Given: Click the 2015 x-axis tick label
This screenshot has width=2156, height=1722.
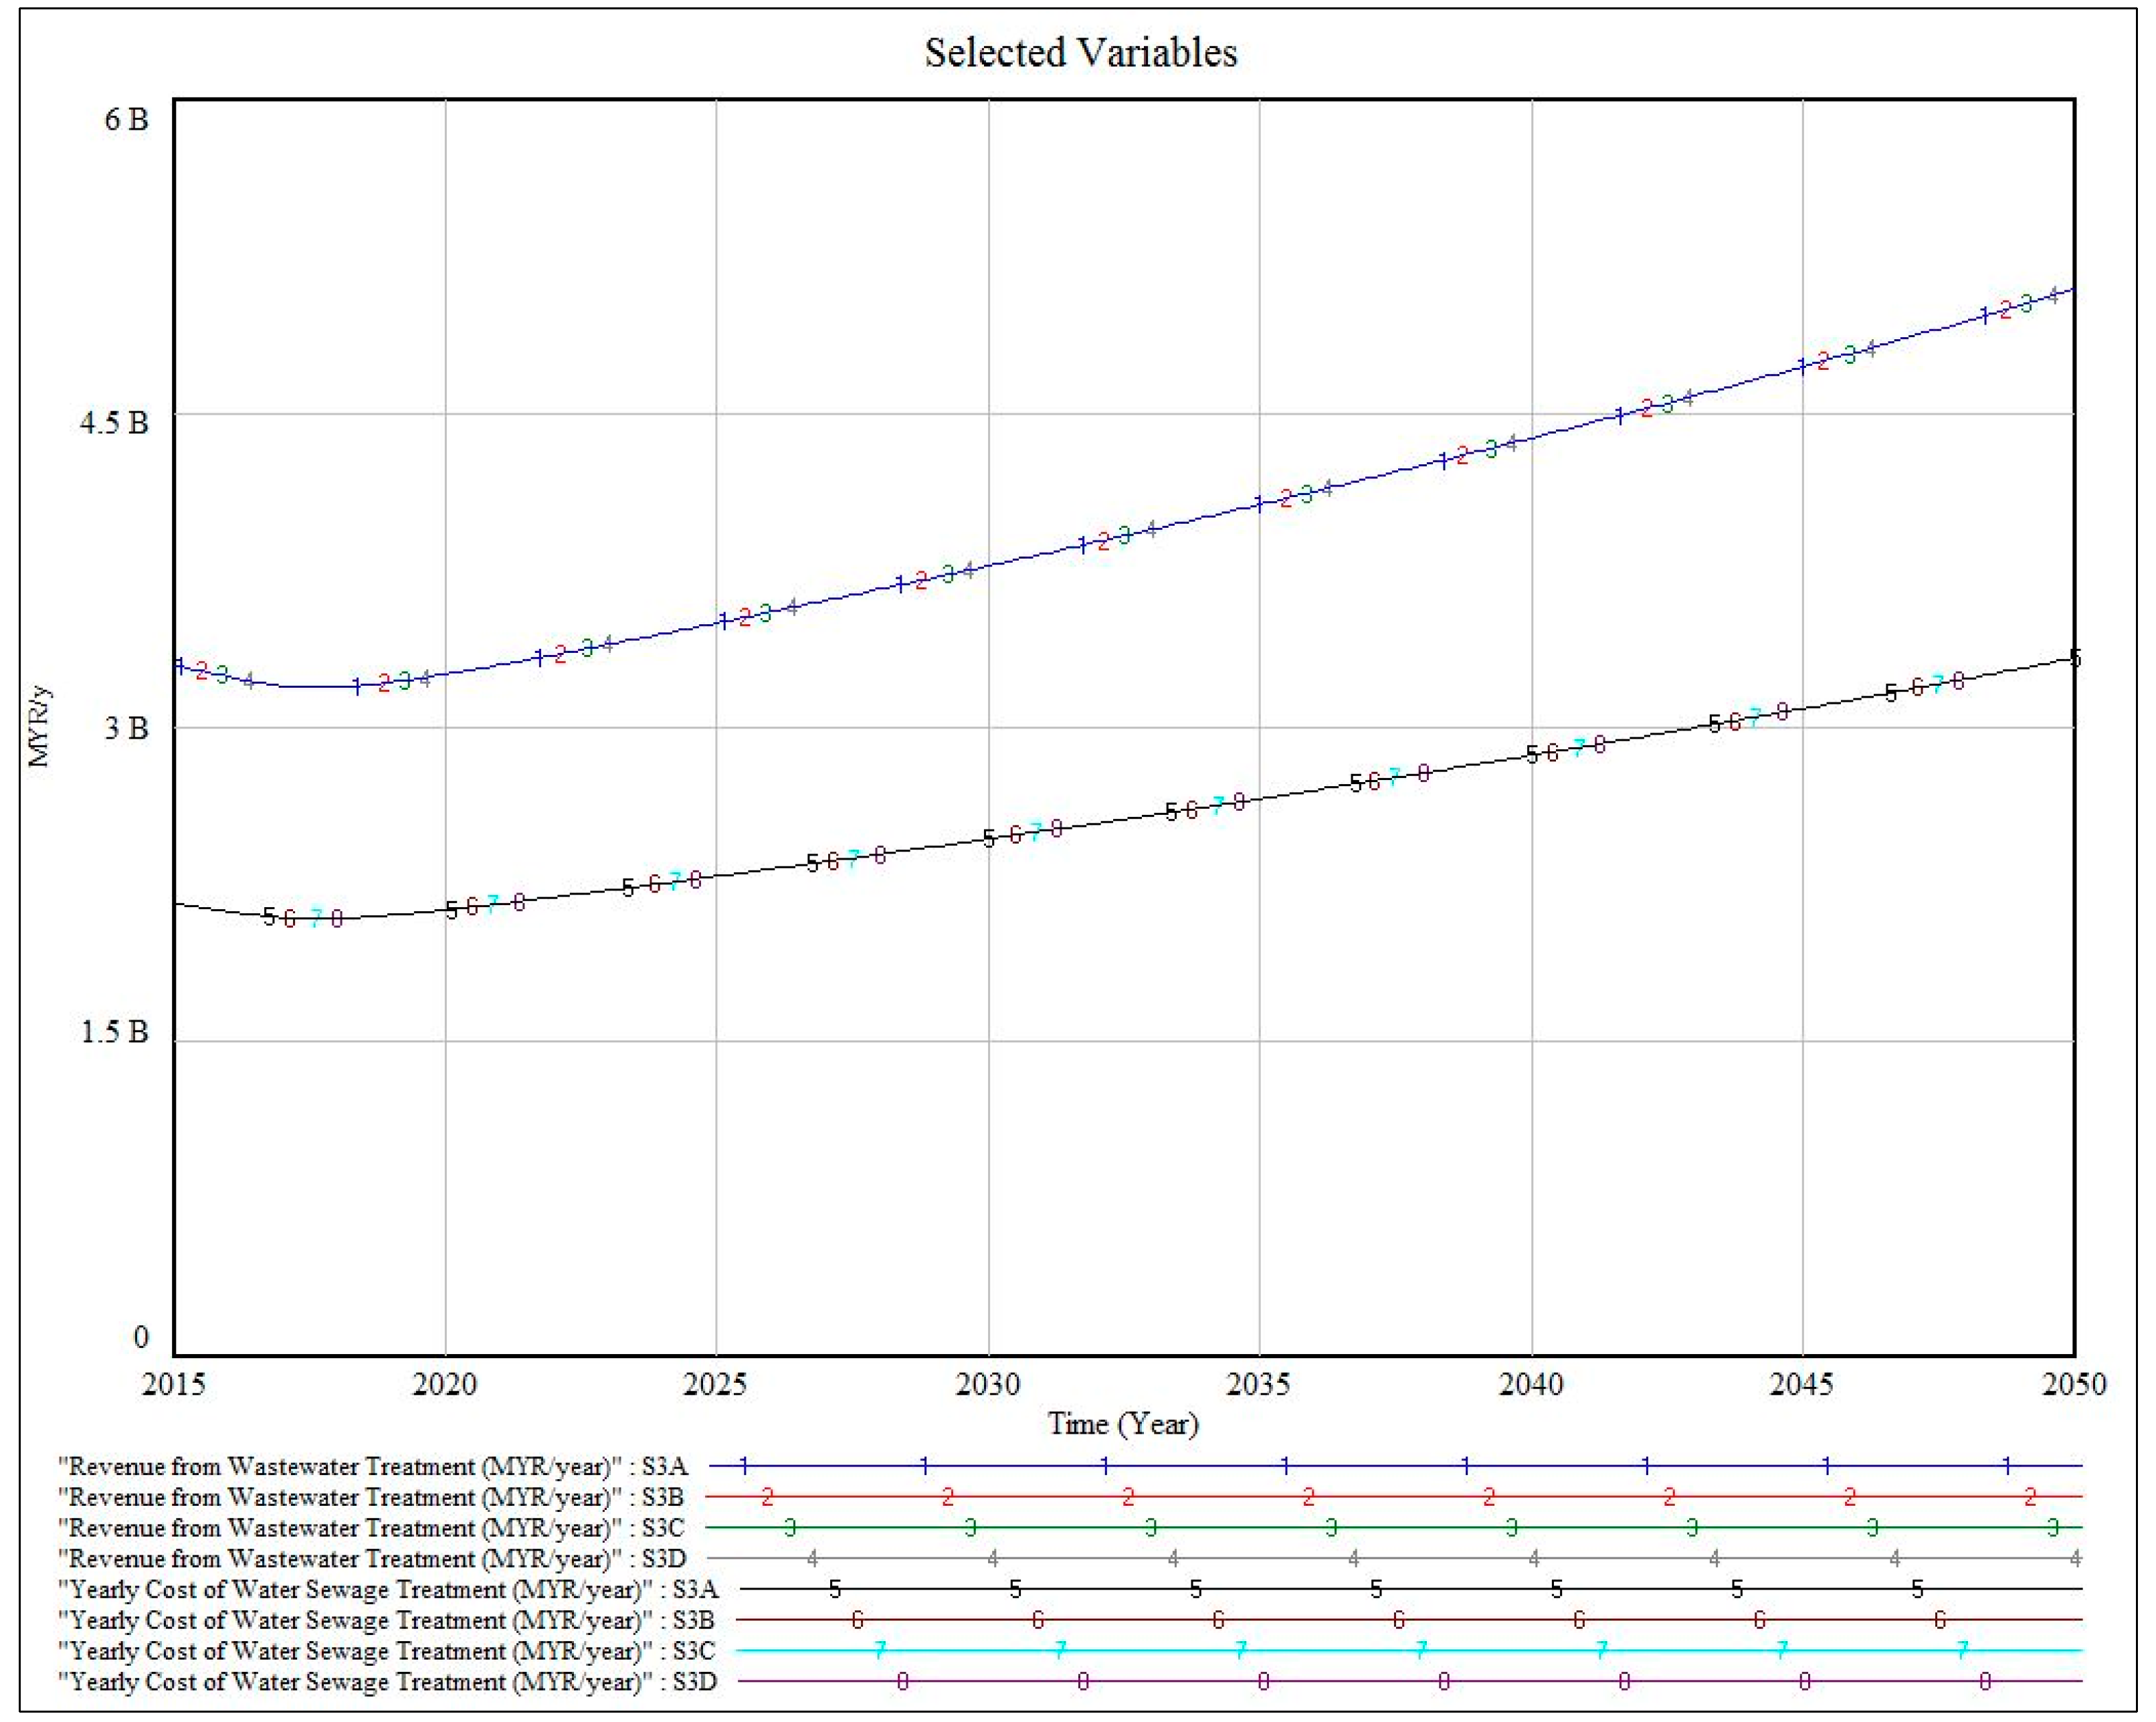Looking at the screenshot, I should 174,1384.
